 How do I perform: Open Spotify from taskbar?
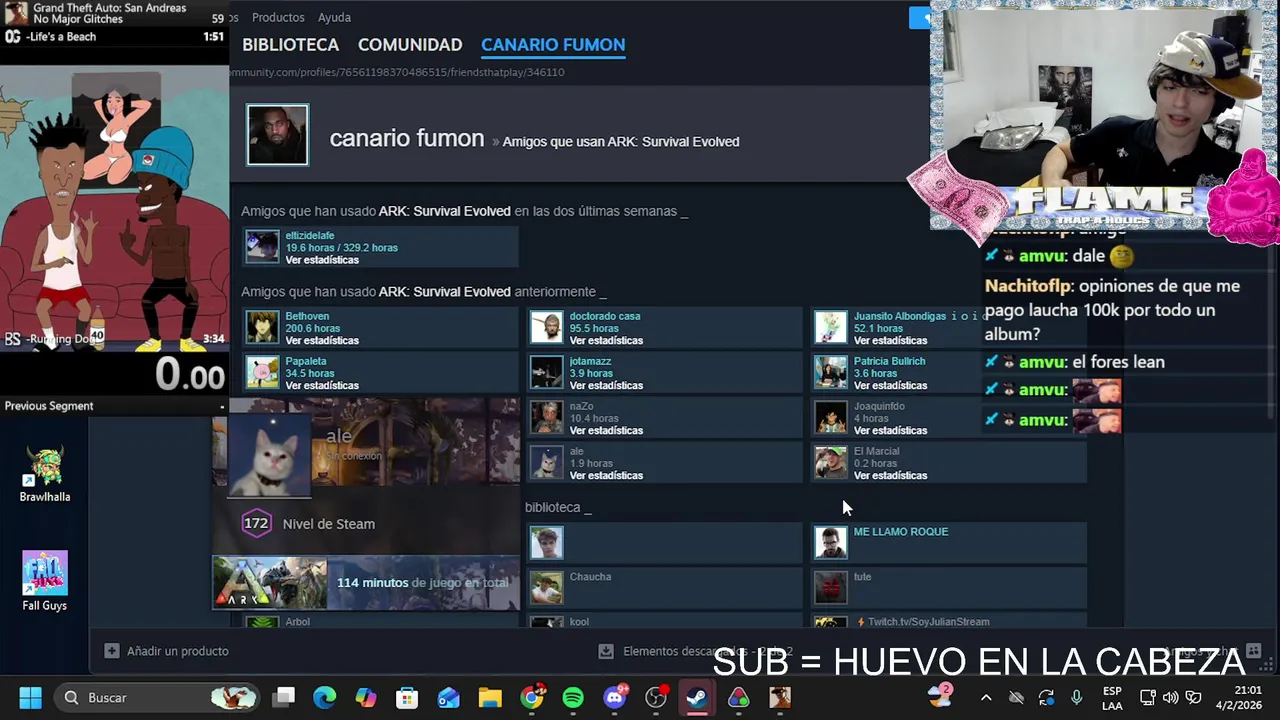tap(573, 697)
